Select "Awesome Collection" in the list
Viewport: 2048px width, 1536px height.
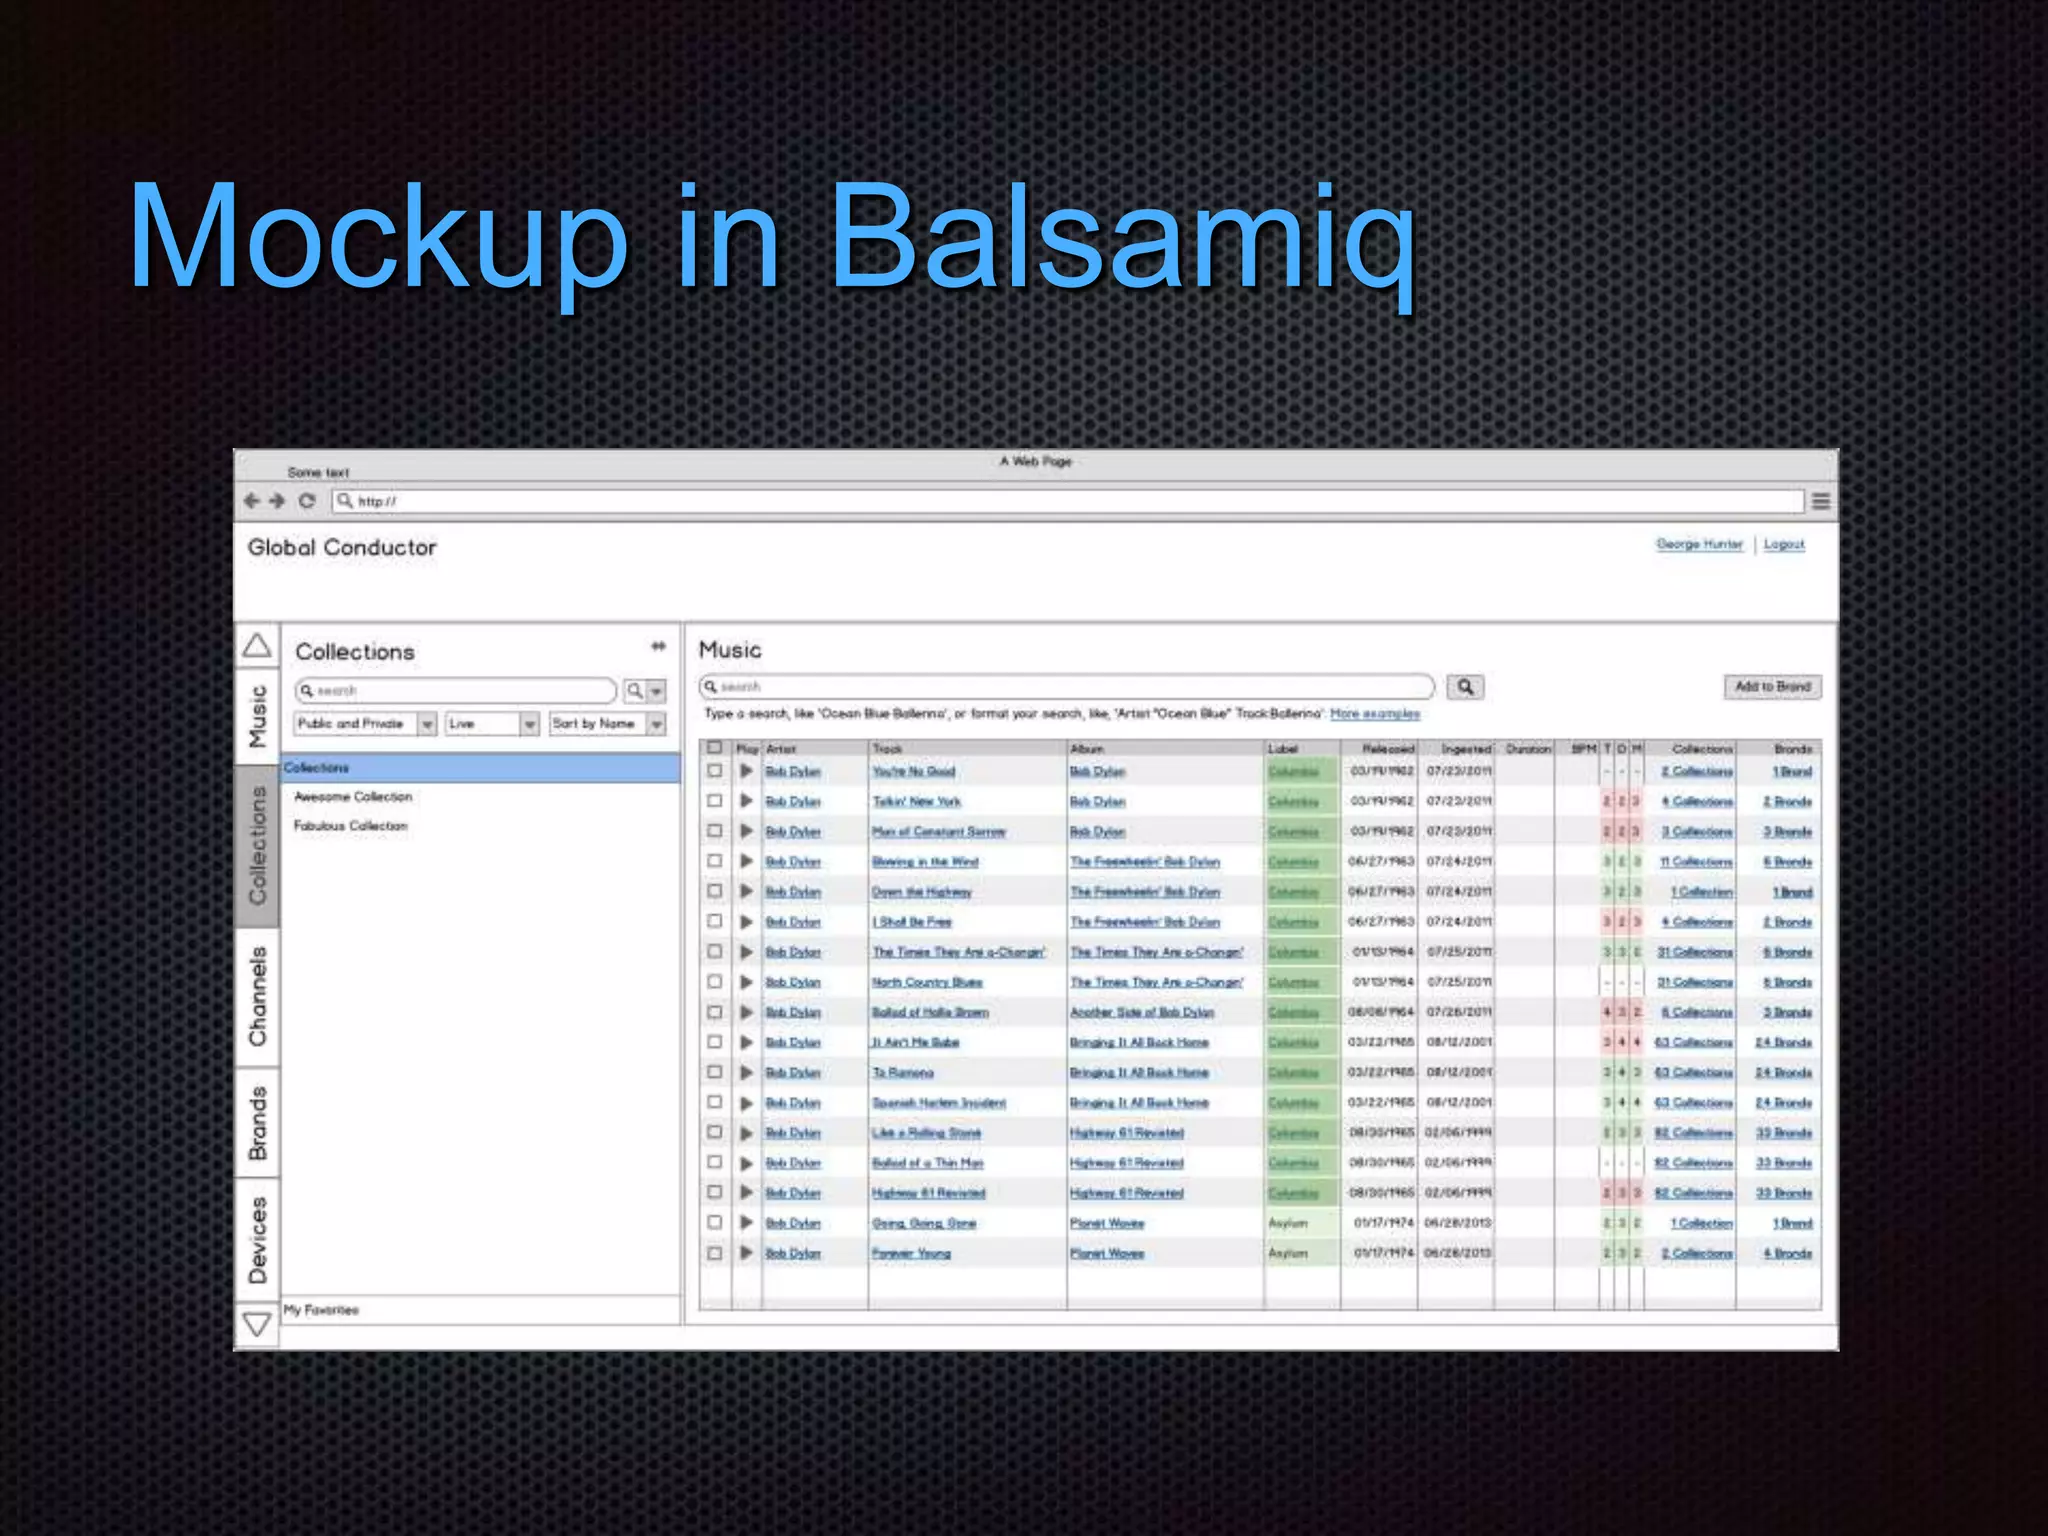point(353,797)
